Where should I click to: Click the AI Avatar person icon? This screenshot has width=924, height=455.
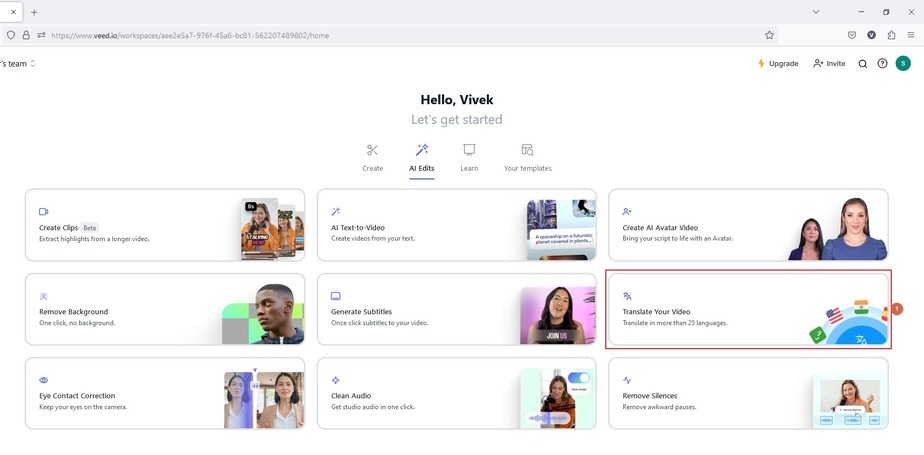coord(627,212)
